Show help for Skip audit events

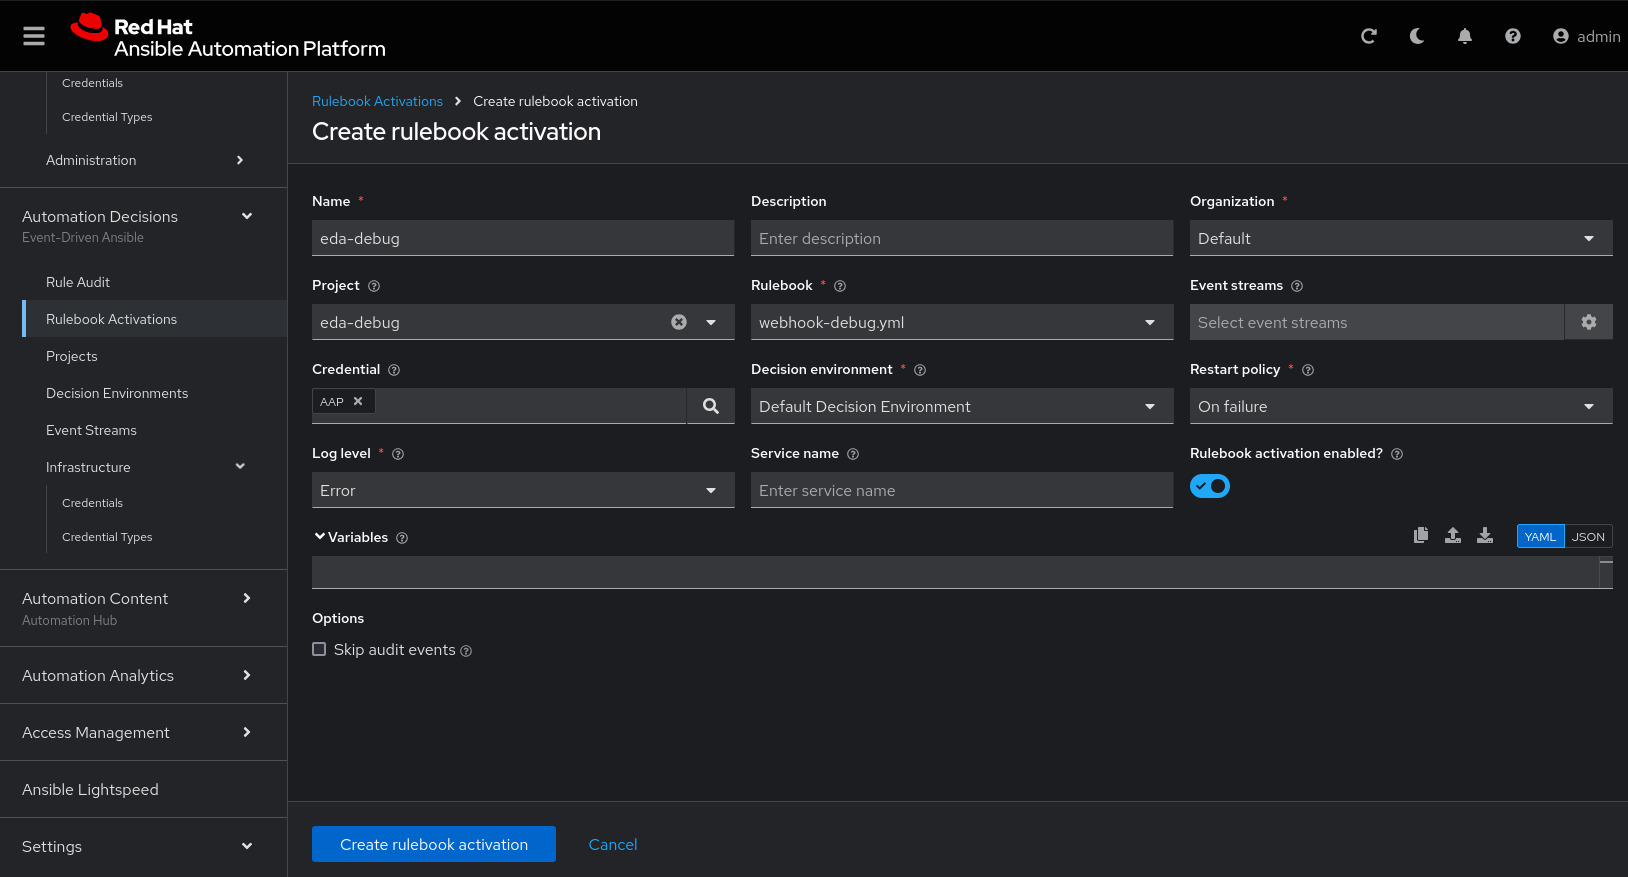click(x=466, y=651)
